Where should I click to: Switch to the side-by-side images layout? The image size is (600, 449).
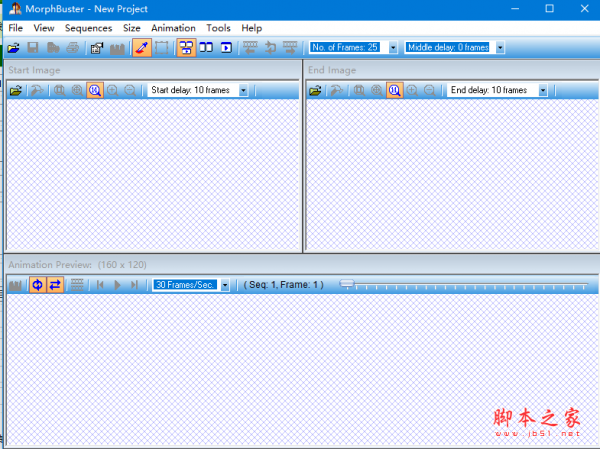pos(206,48)
